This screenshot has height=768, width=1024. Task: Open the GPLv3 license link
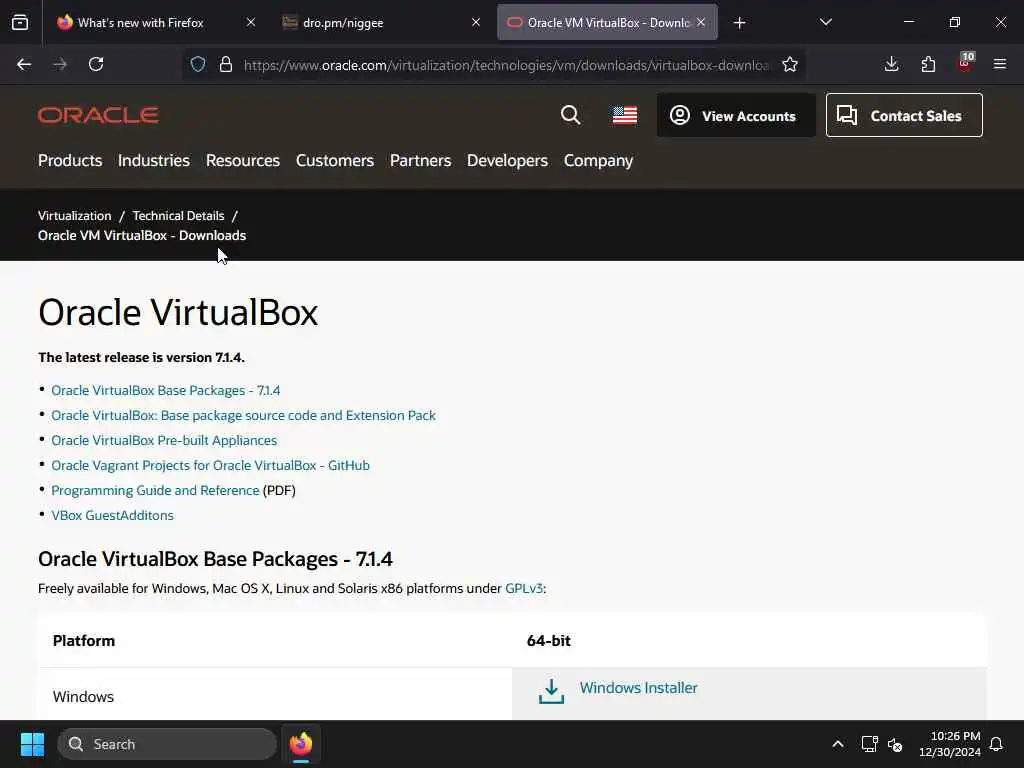coord(524,588)
